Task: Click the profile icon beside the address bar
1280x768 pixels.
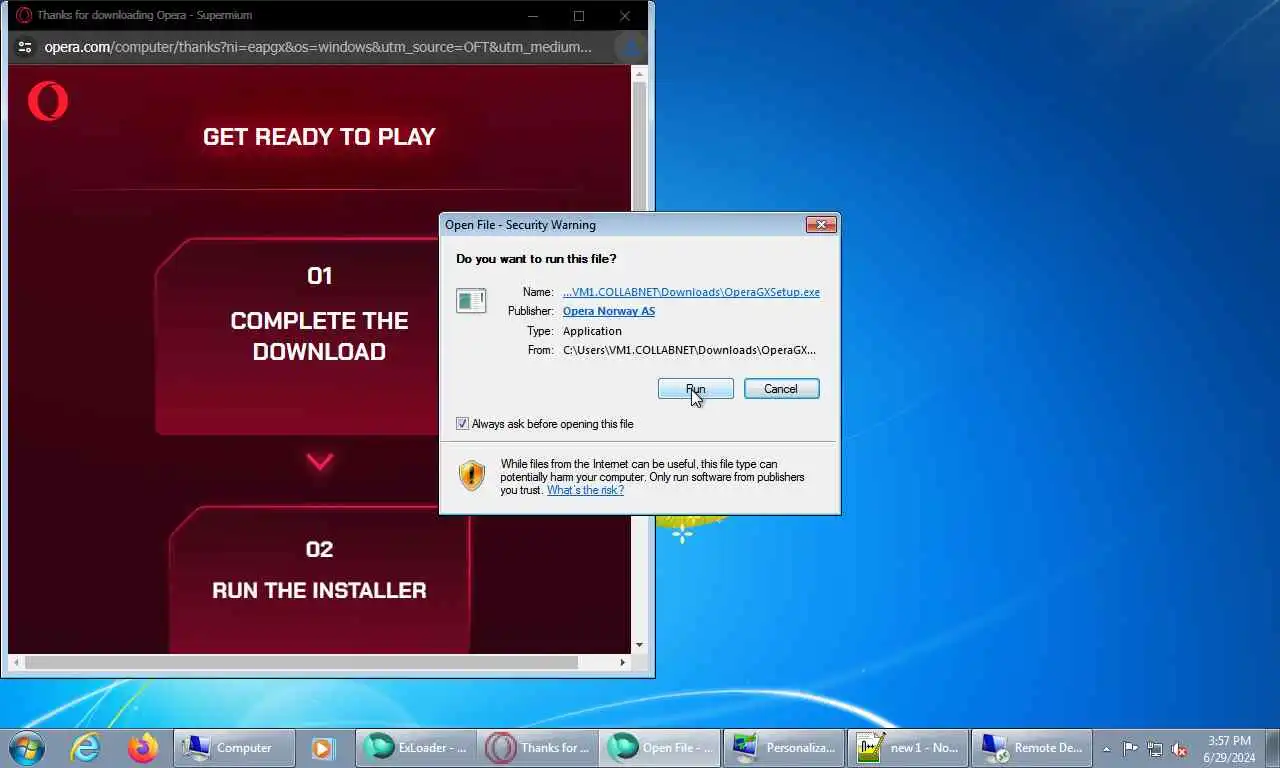Action: tap(630, 47)
